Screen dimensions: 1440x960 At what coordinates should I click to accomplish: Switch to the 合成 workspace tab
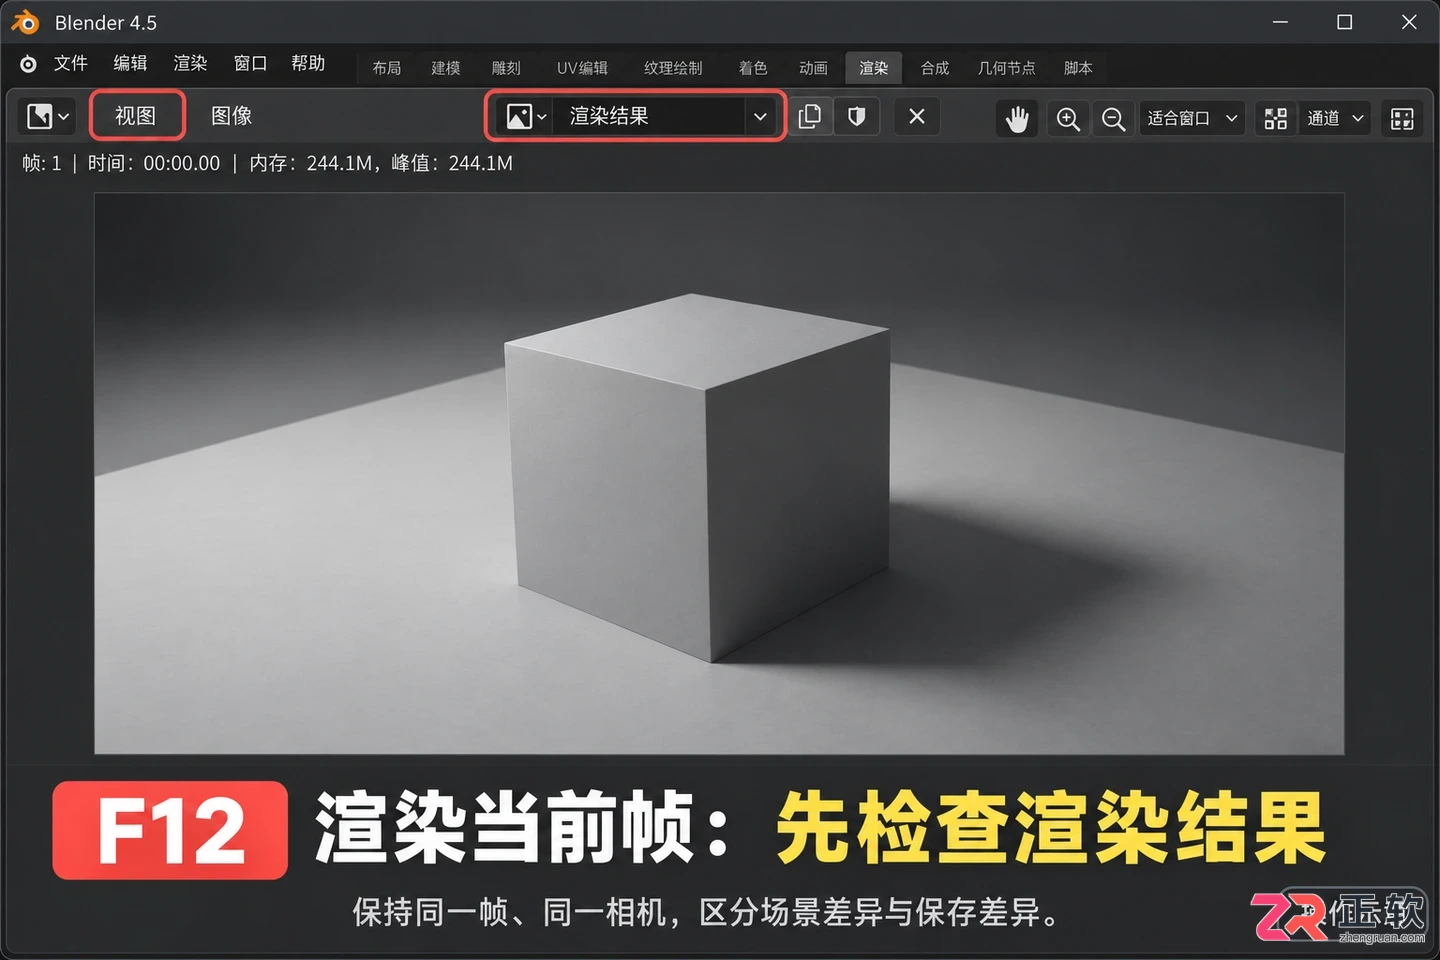(935, 68)
